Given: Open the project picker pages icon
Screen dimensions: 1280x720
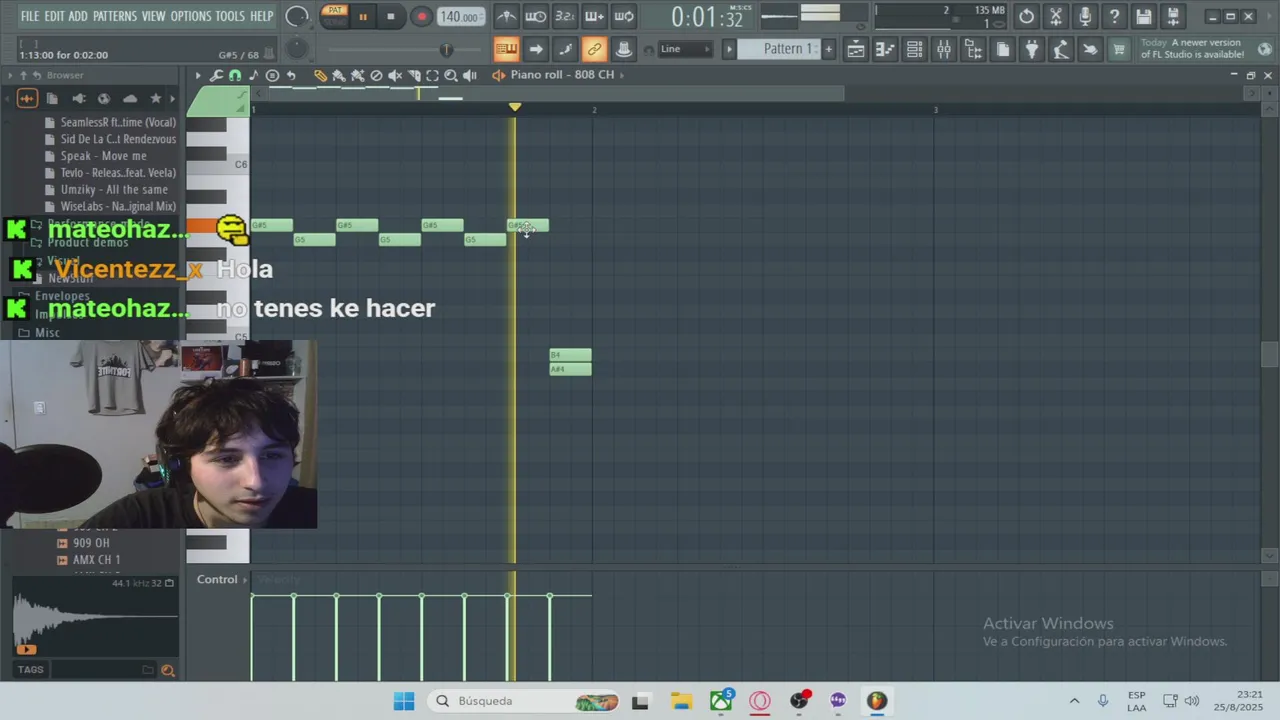Looking at the screenshot, I should [1003, 49].
